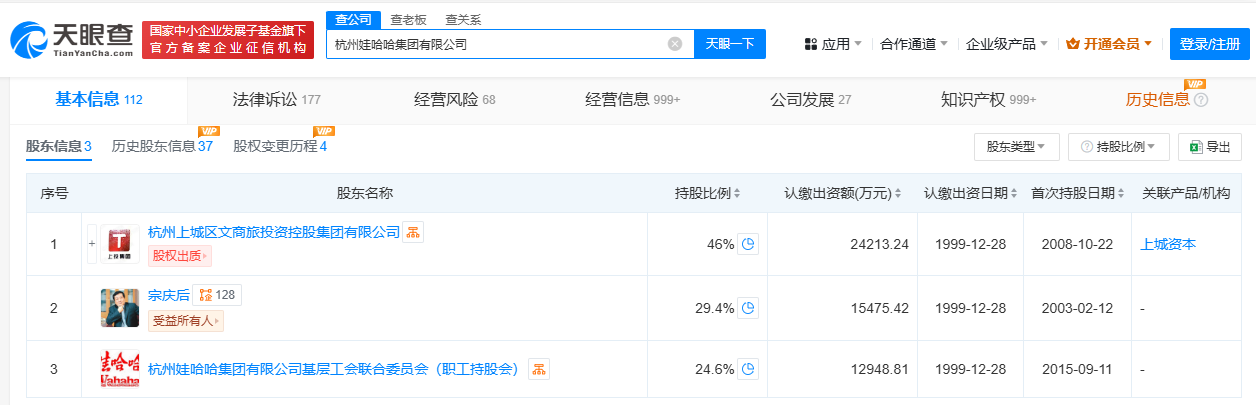
Task: Open equity structure icon for 职工持股会 row
Action: [x=538, y=369]
